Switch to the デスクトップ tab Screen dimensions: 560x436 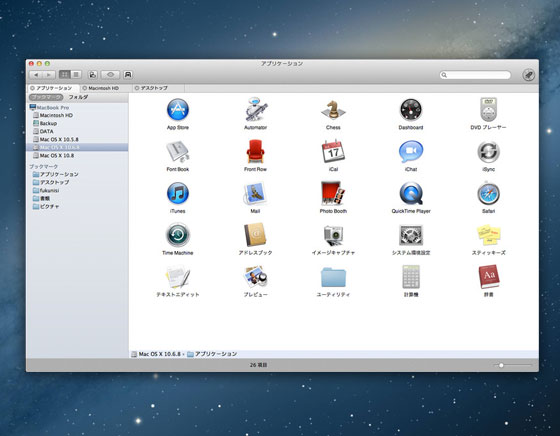[158, 88]
